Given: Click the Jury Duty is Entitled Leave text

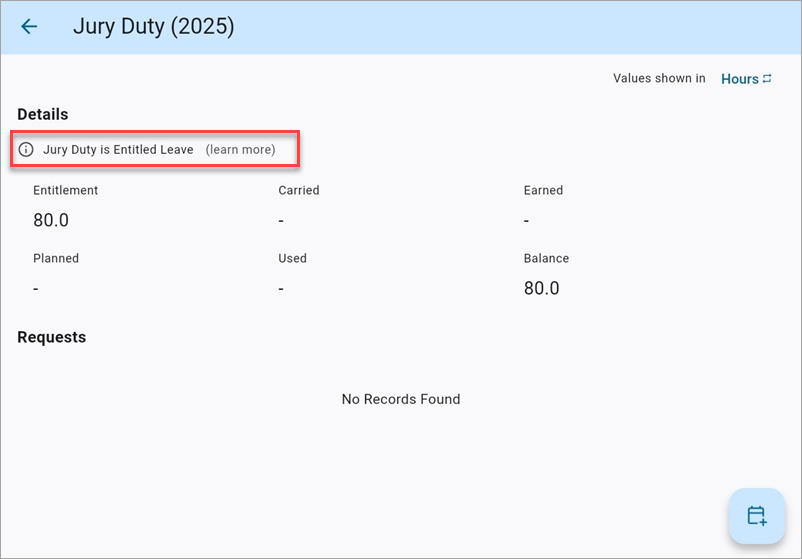Looking at the screenshot, I should tap(118, 150).
